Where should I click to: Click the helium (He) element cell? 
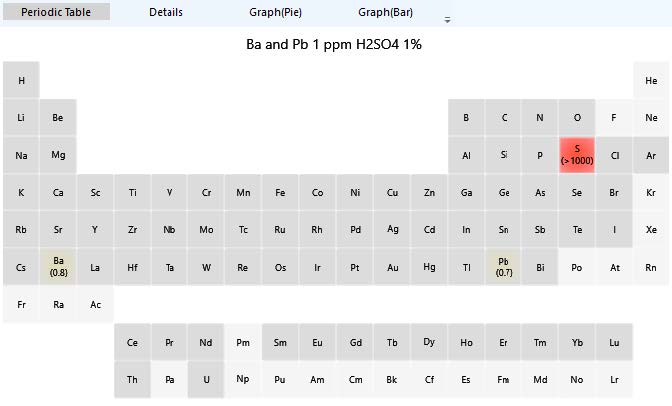coord(651,80)
